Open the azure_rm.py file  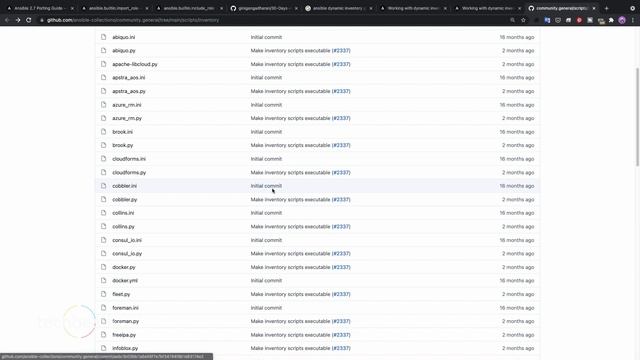coord(127,118)
